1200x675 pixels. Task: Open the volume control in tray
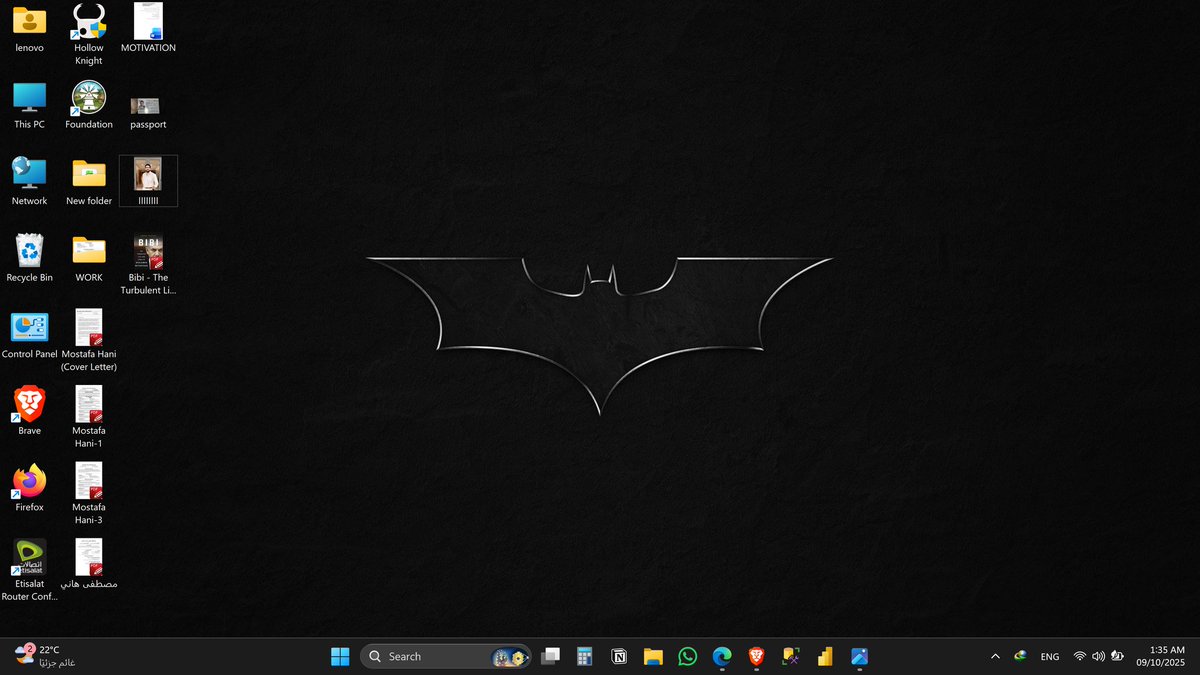[x=1099, y=656]
